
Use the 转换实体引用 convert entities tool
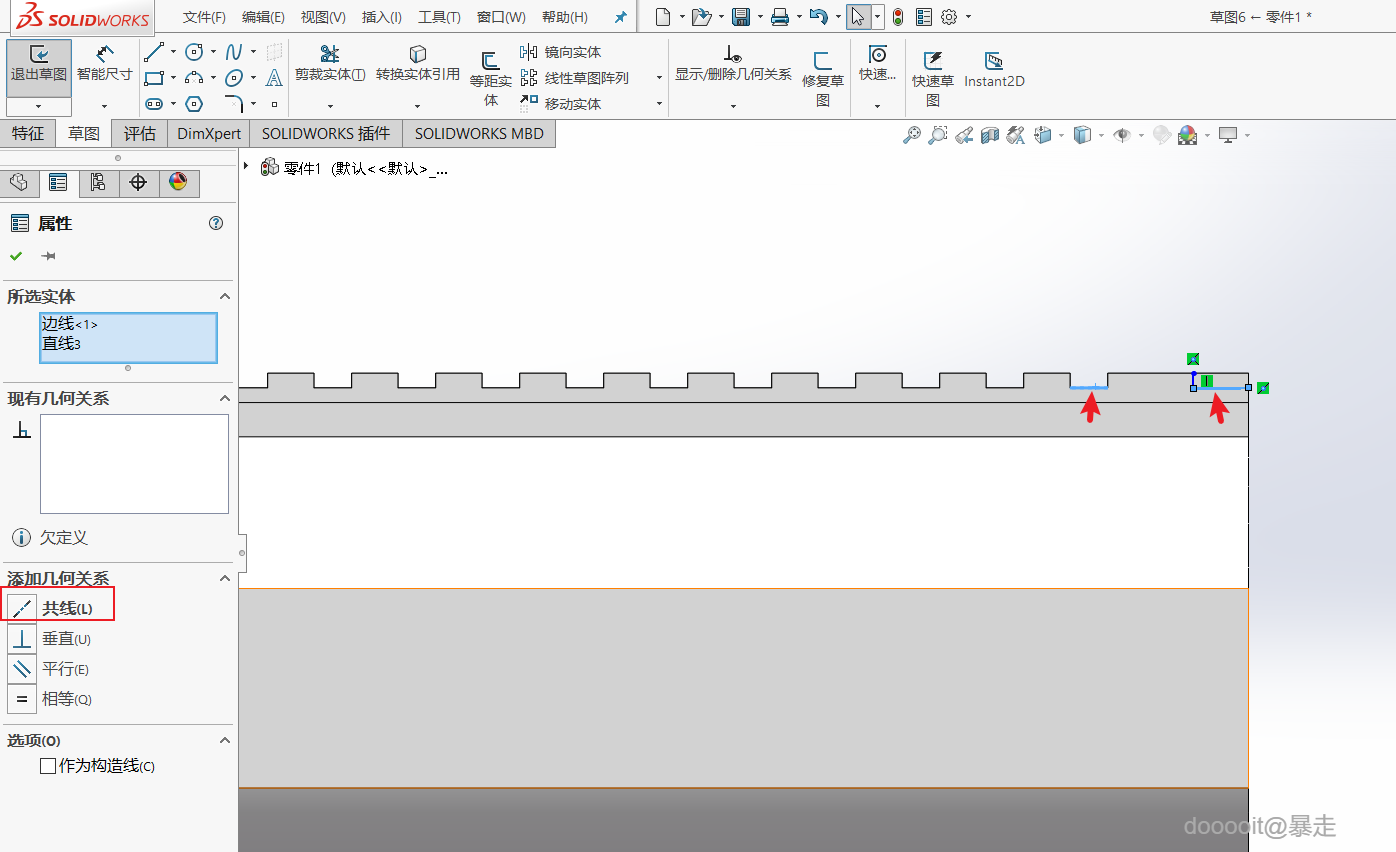pos(418,64)
